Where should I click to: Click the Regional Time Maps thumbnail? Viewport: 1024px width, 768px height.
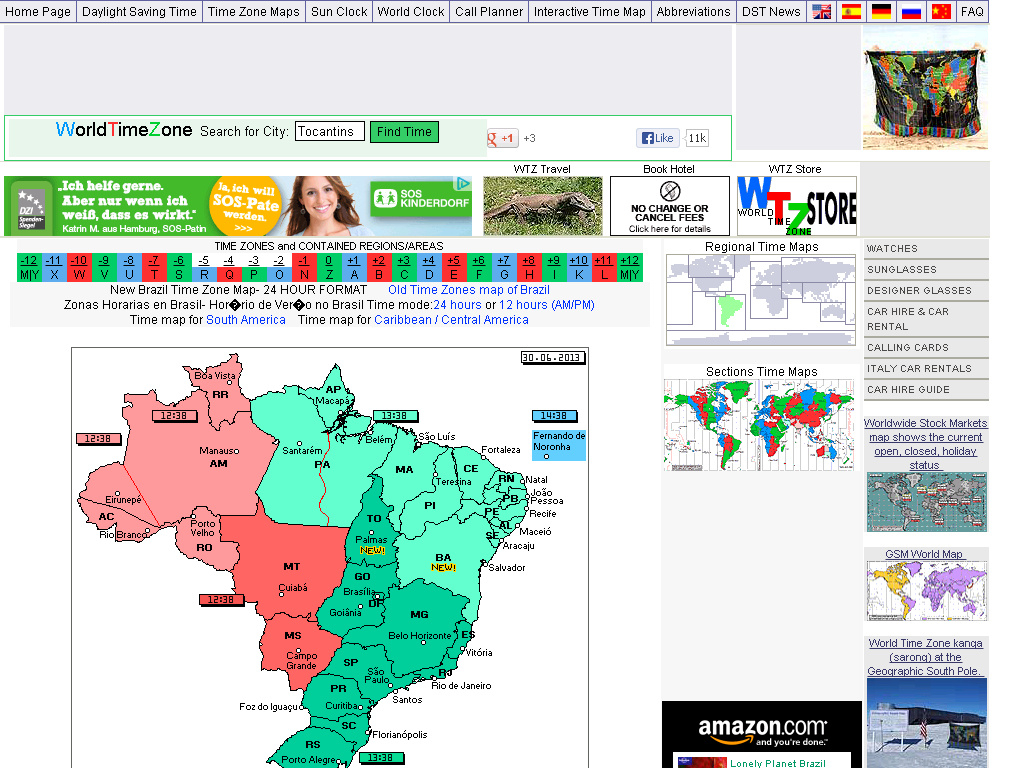761,300
